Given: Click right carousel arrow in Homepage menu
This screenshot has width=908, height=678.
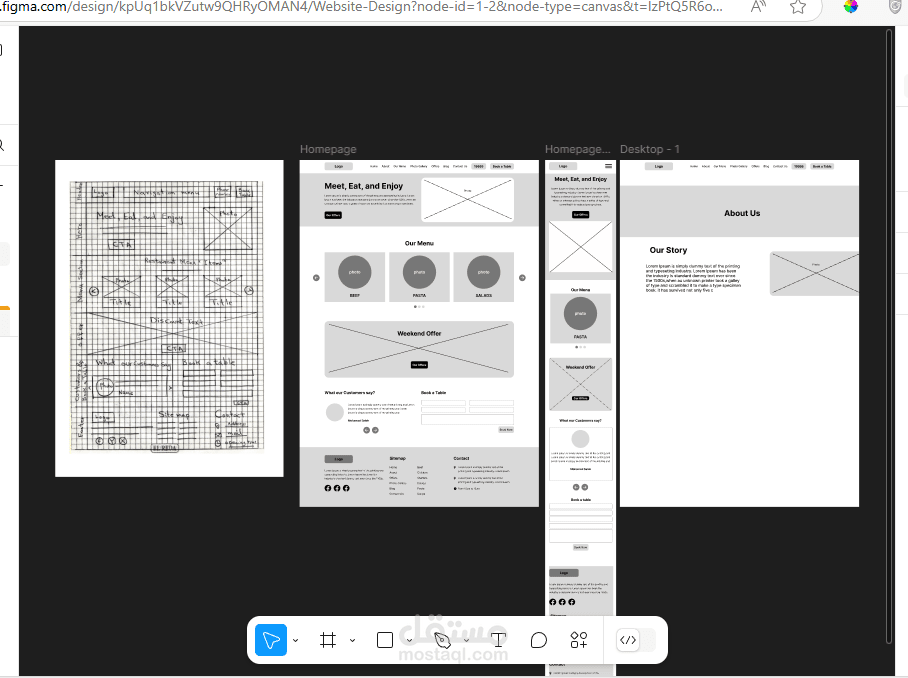Looking at the screenshot, I should click(522, 278).
